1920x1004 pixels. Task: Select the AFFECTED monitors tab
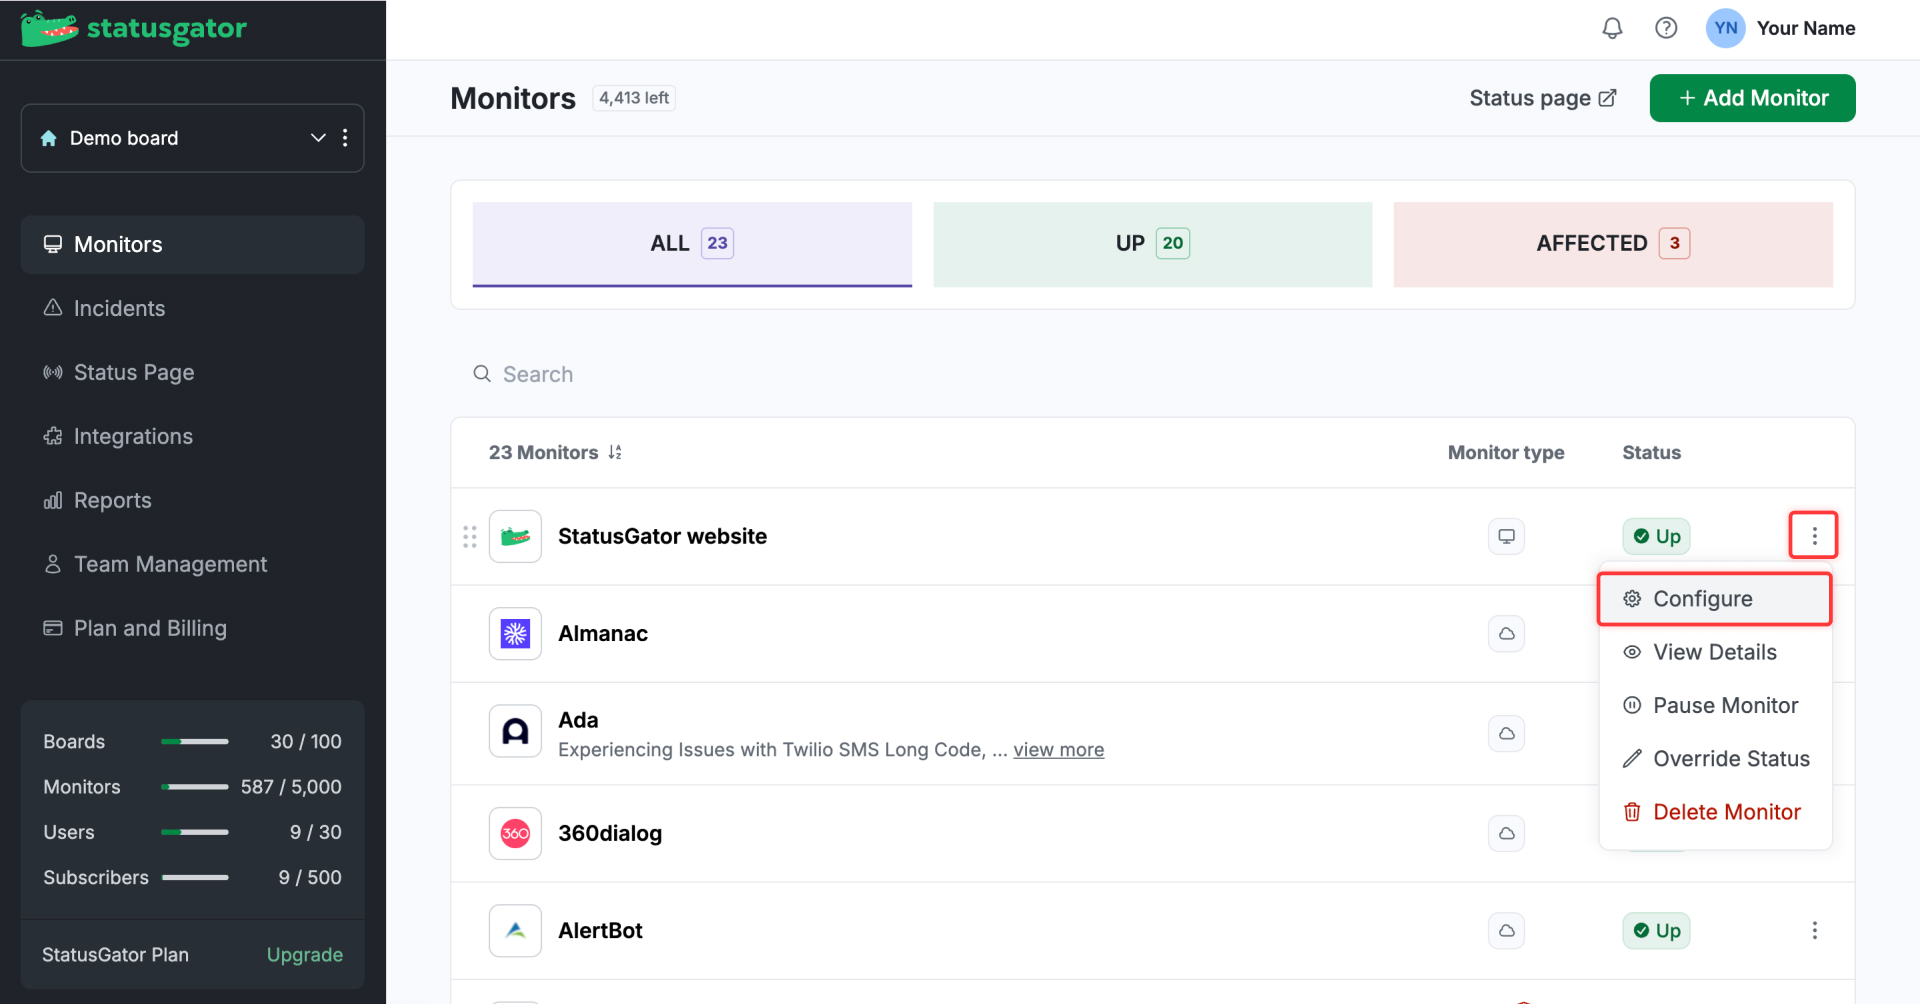click(1613, 244)
